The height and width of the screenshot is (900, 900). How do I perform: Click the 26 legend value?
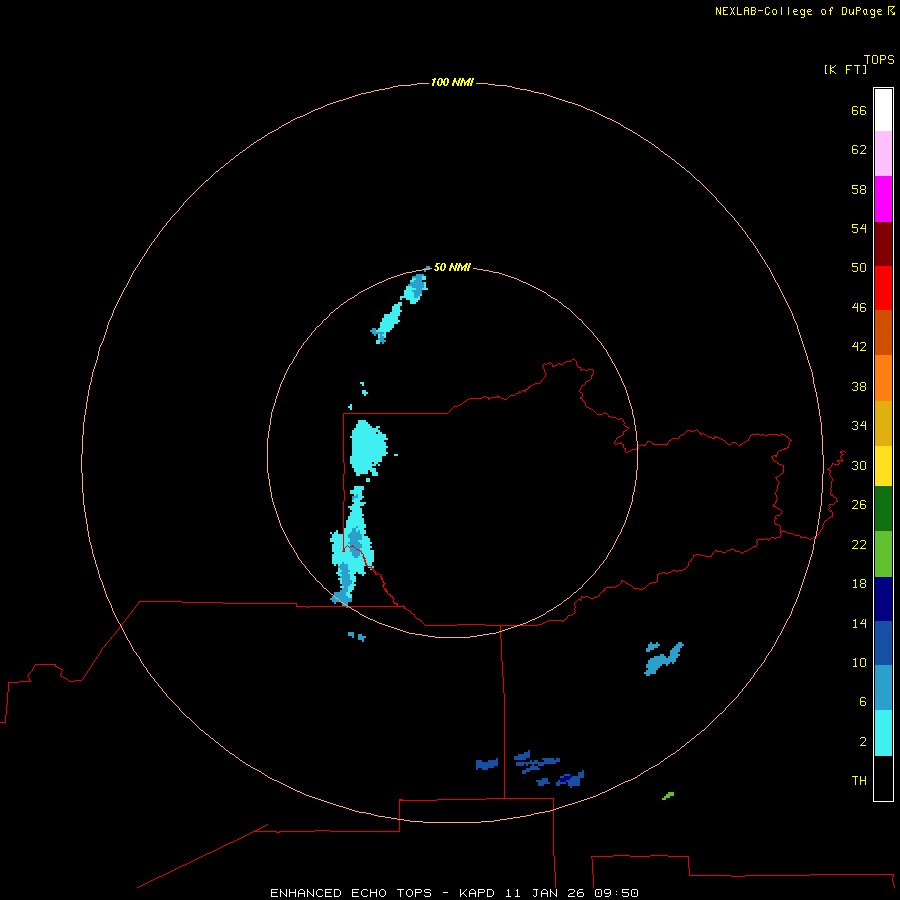pos(859,505)
